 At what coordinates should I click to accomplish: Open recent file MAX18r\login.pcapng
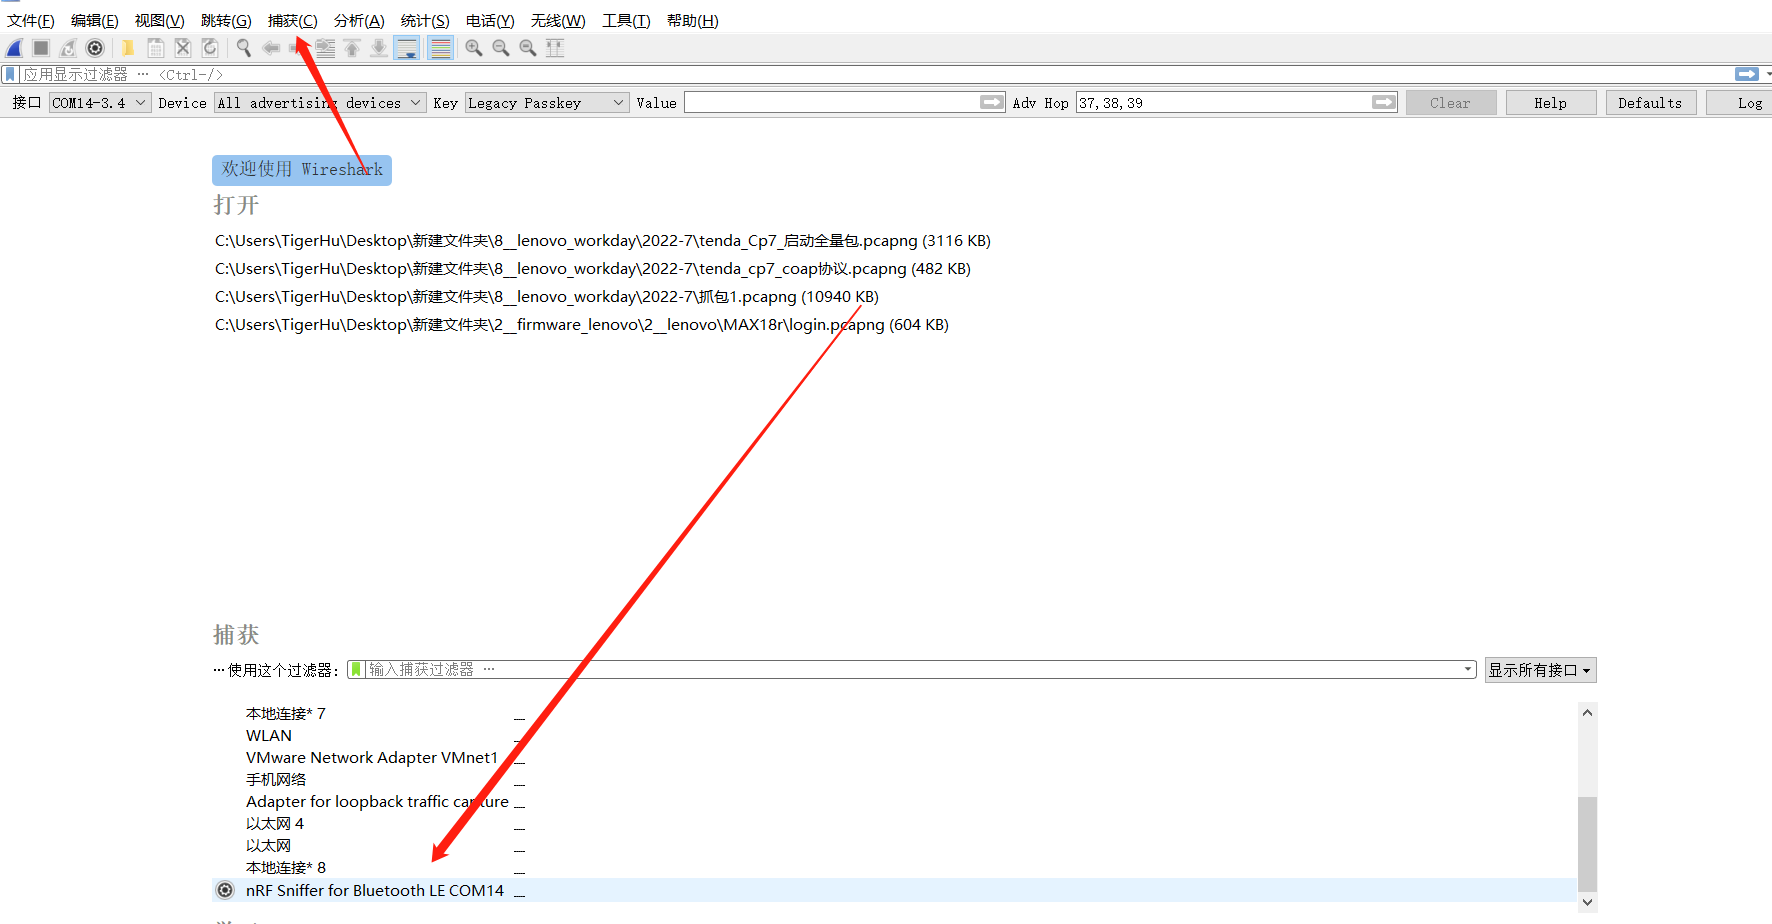(x=582, y=325)
